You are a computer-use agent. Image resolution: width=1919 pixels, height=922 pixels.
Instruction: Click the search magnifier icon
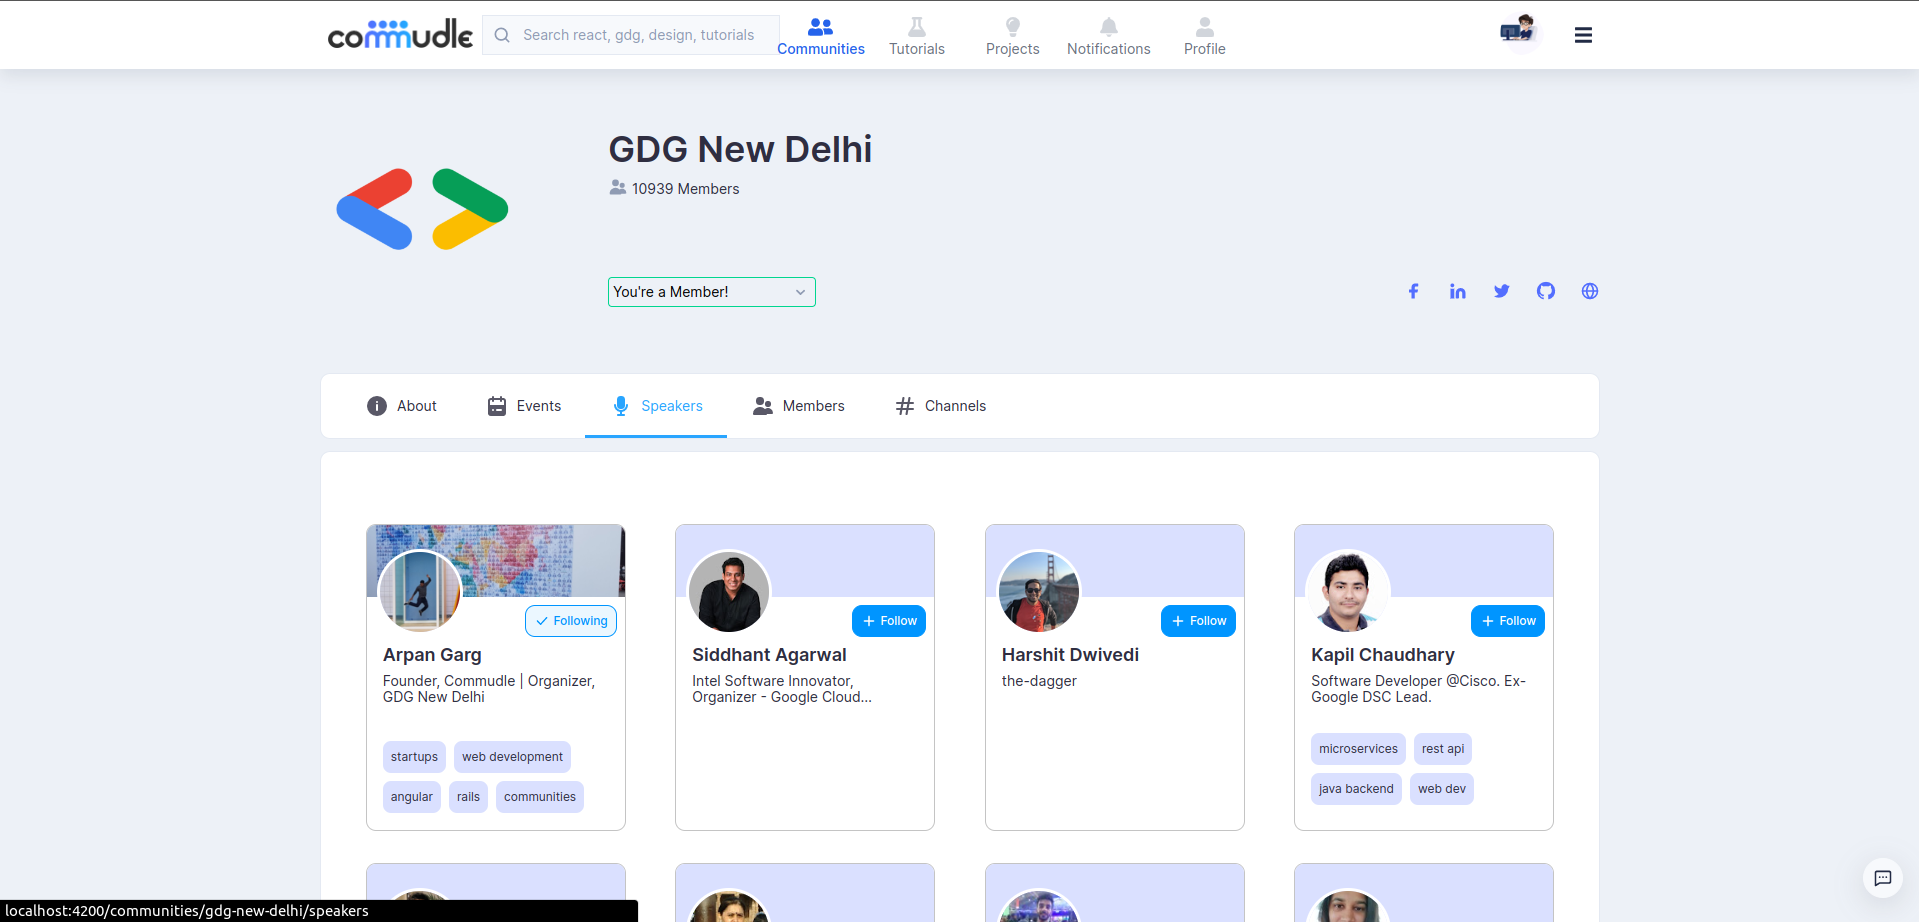point(502,35)
